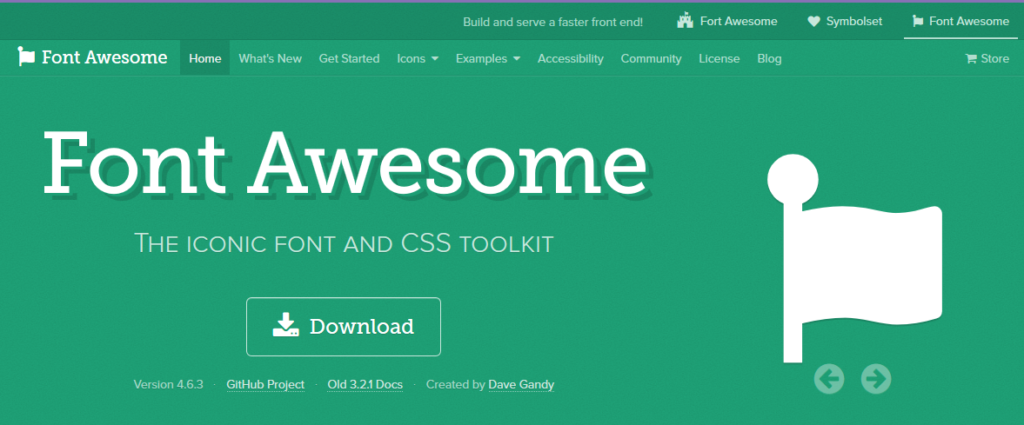Expand the Examples dropdown menu
This screenshot has height=425, width=1024.
pyautogui.click(x=488, y=59)
